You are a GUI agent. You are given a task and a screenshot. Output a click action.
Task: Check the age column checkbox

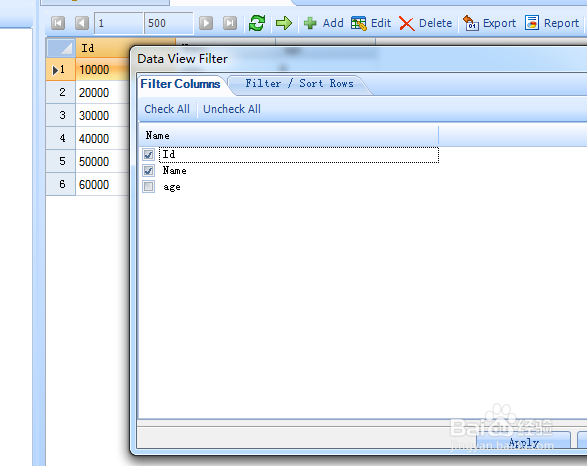pyautogui.click(x=149, y=186)
